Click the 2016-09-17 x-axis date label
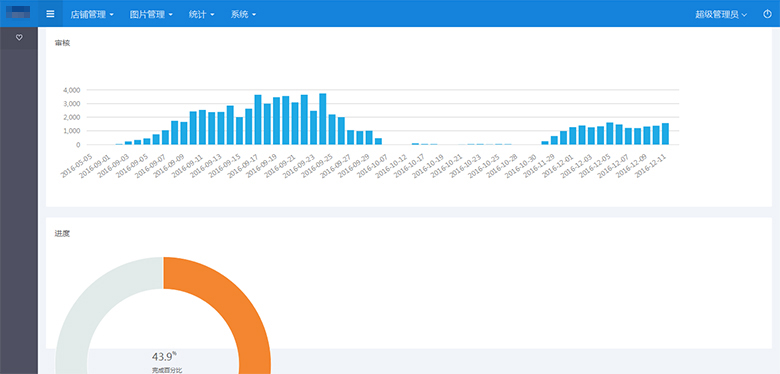Viewport: 780px width, 374px height. click(244, 166)
